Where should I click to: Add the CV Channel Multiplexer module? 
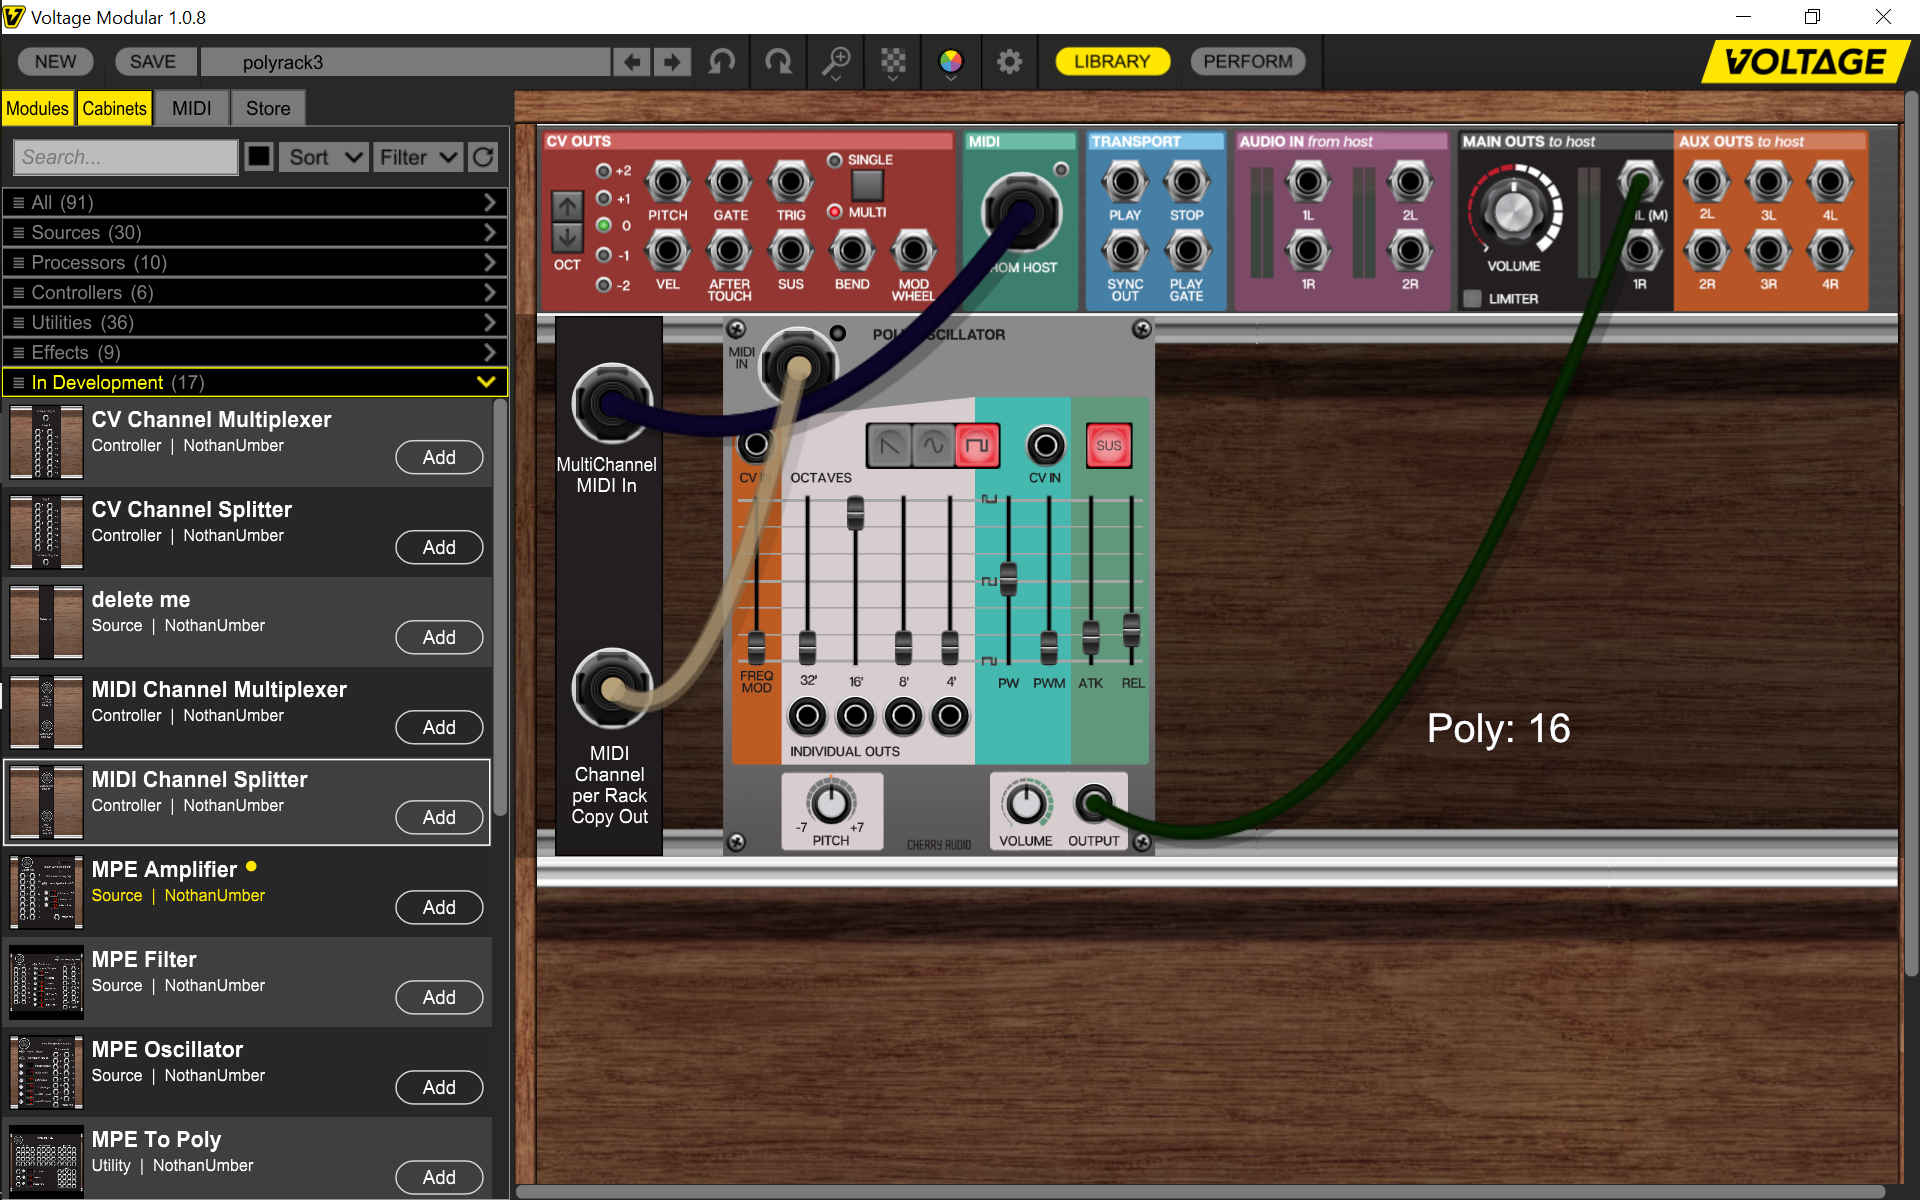439,457
